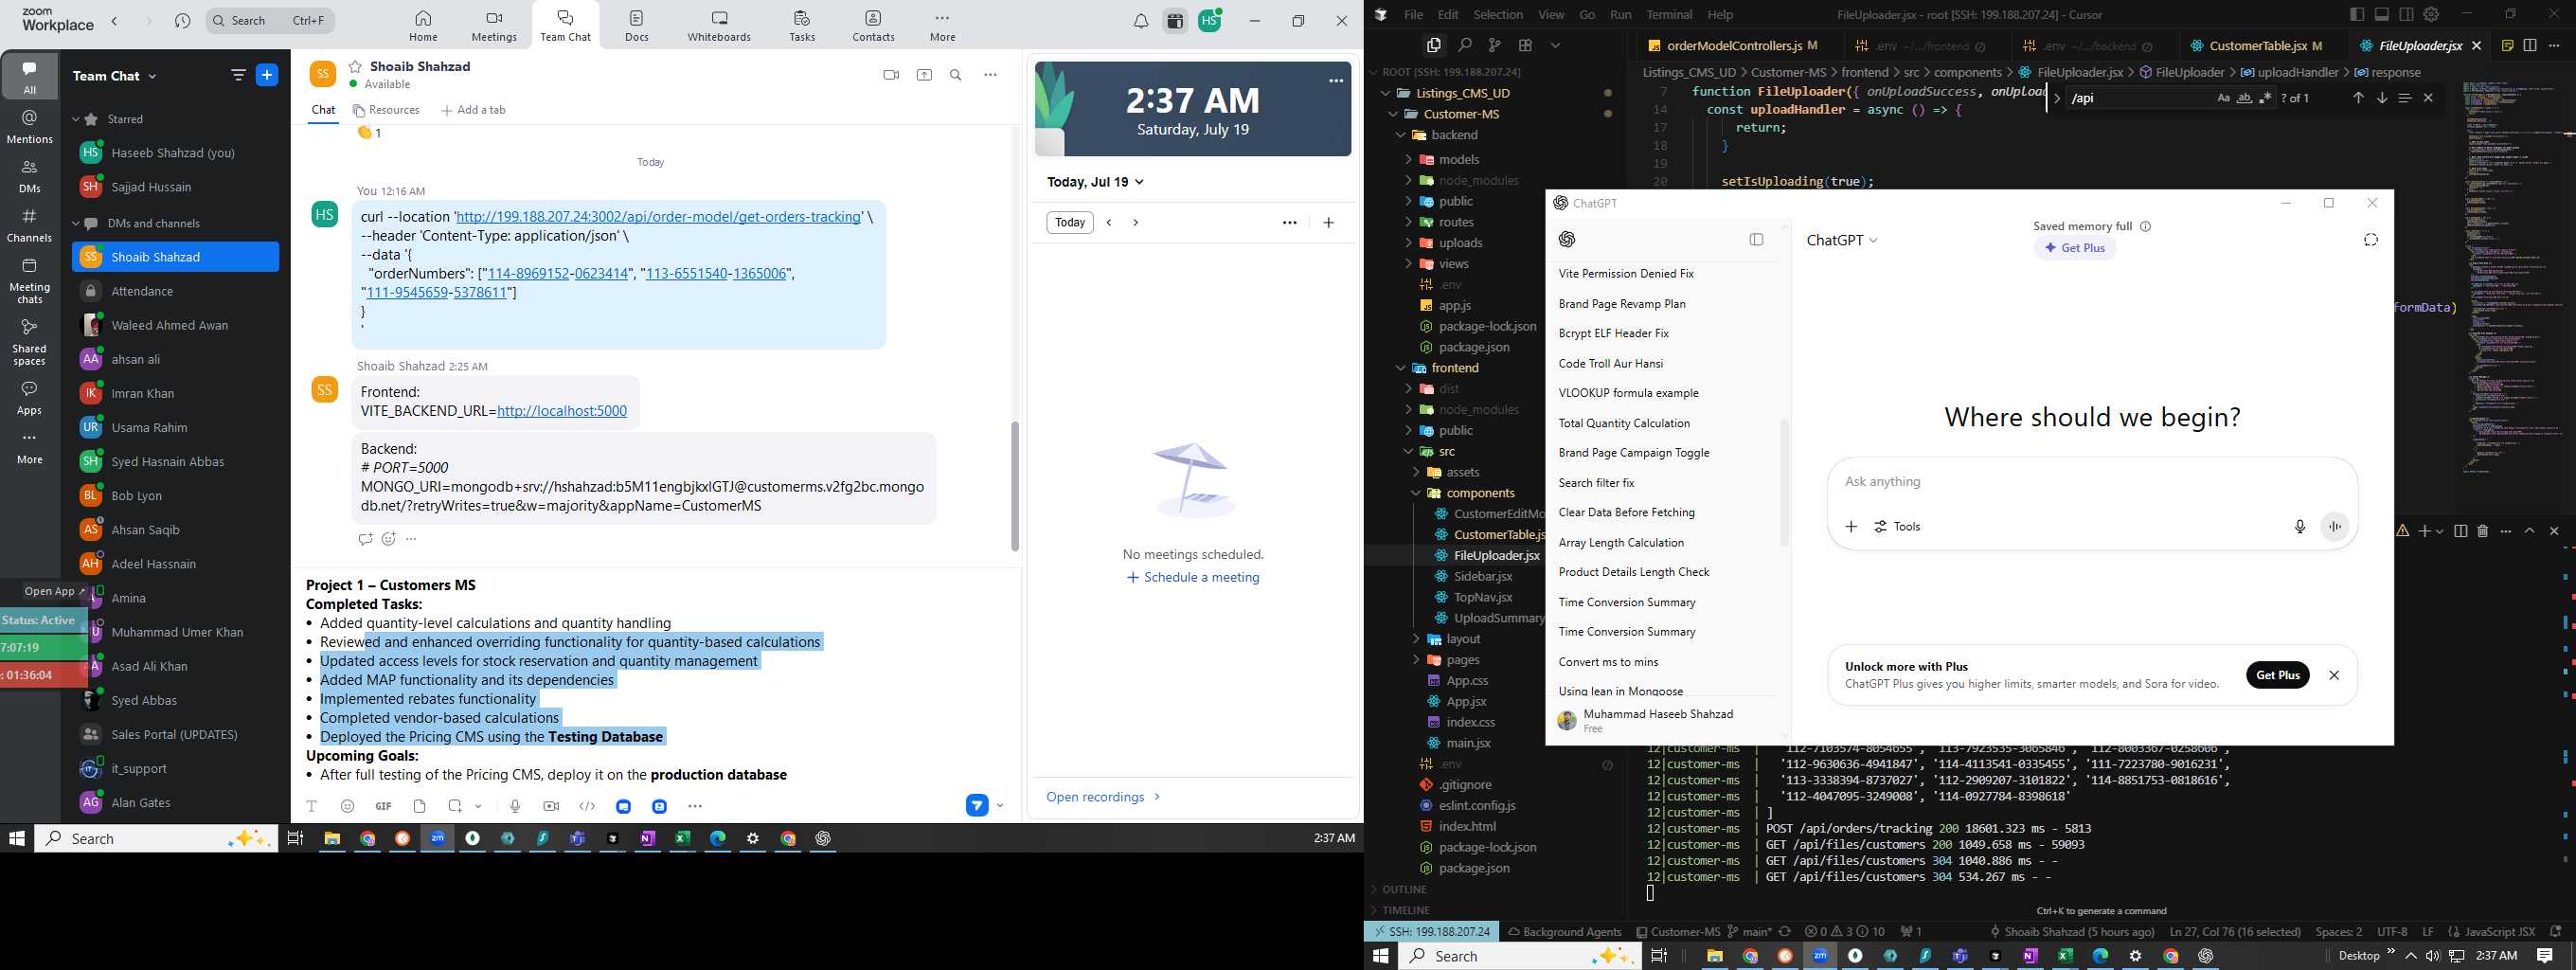Open the Resources tab in chat

pyautogui.click(x=387, y=110)
